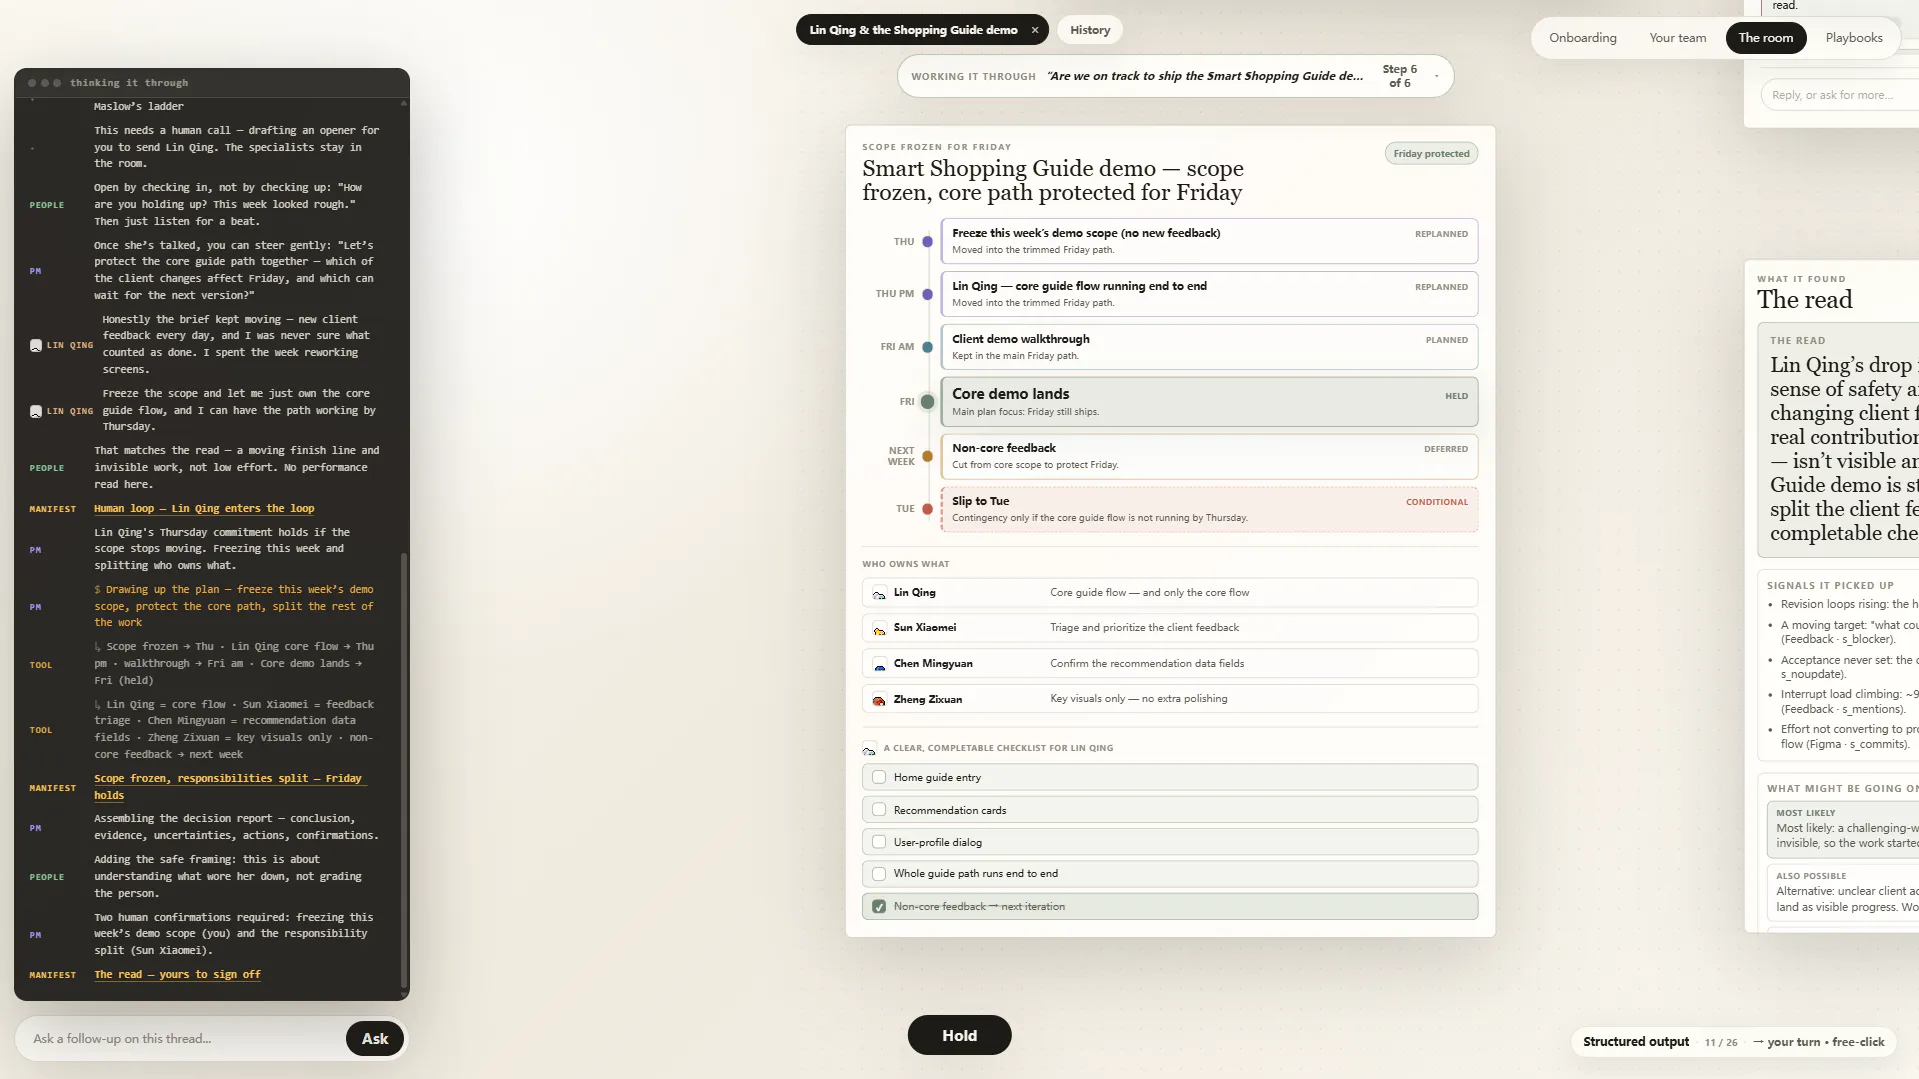Open 'Scope frozen, responsibilities split' manifest link
1919x1079 pixels.
(x=230, y=787)
